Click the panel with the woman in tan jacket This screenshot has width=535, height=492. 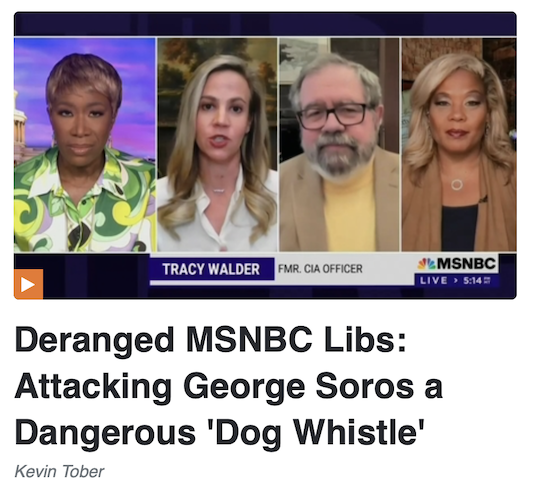(459, 145)
